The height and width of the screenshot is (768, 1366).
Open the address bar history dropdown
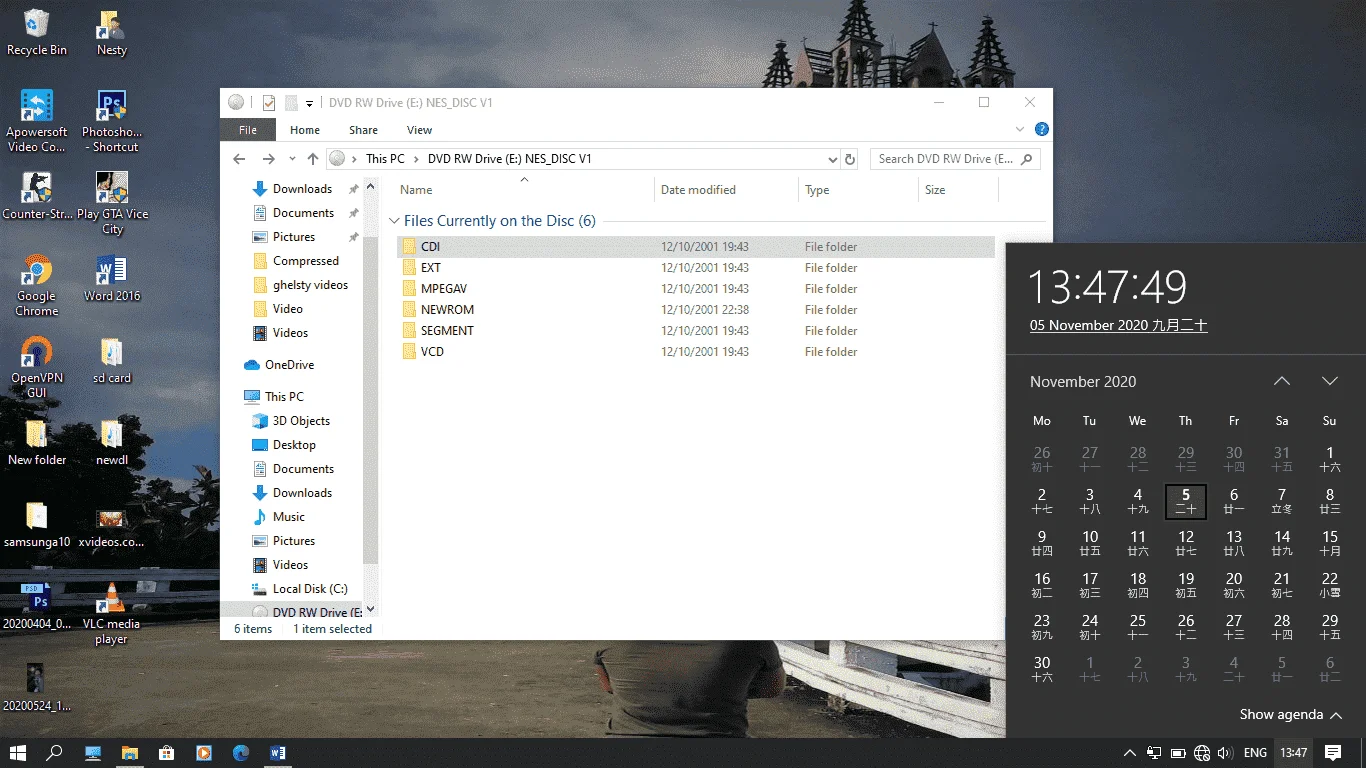(x=833, y=159)
